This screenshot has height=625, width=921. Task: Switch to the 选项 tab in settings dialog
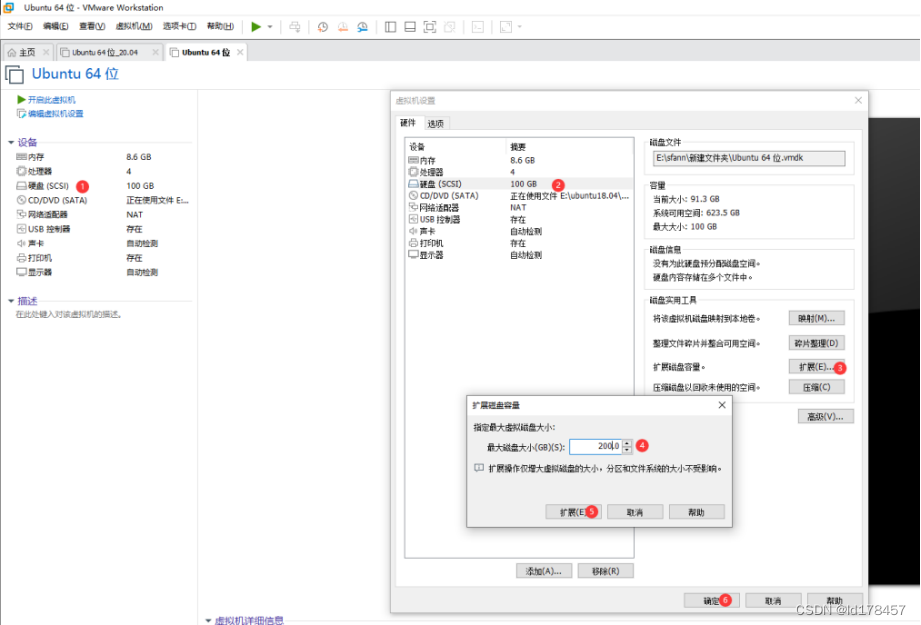[x=436, y=123]
